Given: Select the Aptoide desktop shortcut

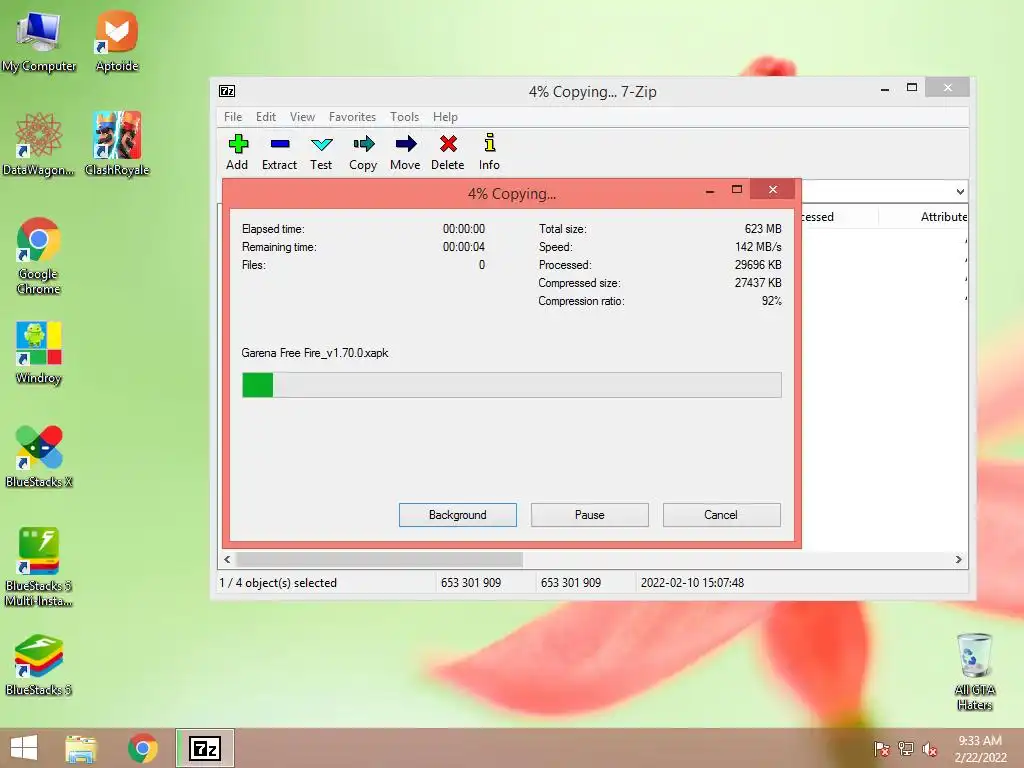Looking at the screenshot, I should click(x=117, y=40).
